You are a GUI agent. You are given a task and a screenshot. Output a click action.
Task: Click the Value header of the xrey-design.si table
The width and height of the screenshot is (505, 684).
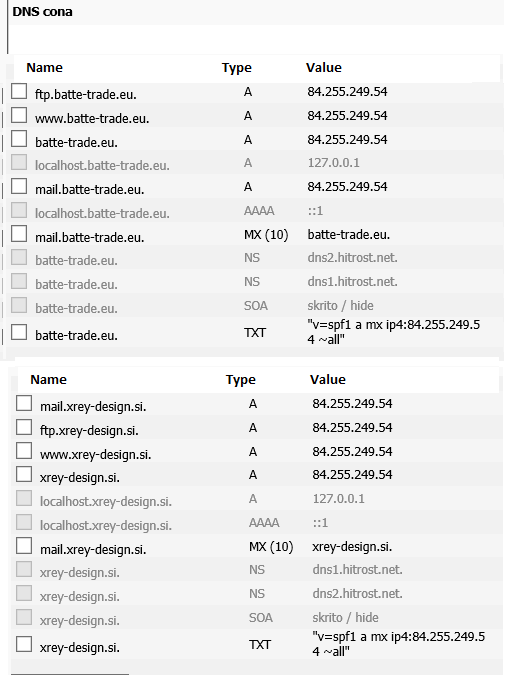(328, 380)
